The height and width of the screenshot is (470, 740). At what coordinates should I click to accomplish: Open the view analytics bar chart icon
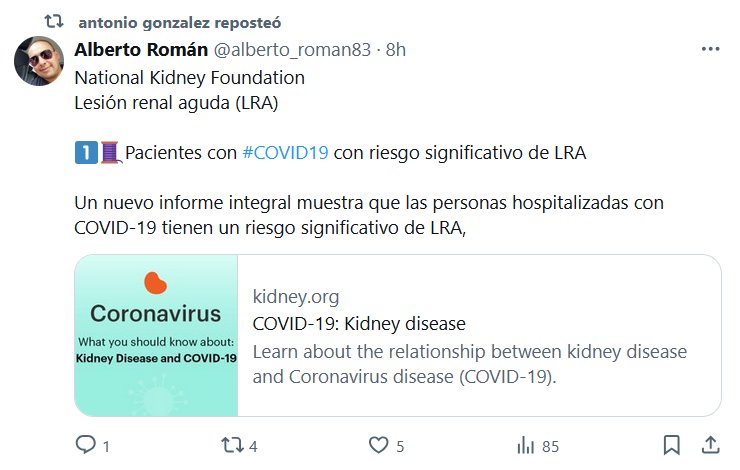pos(523,445)
